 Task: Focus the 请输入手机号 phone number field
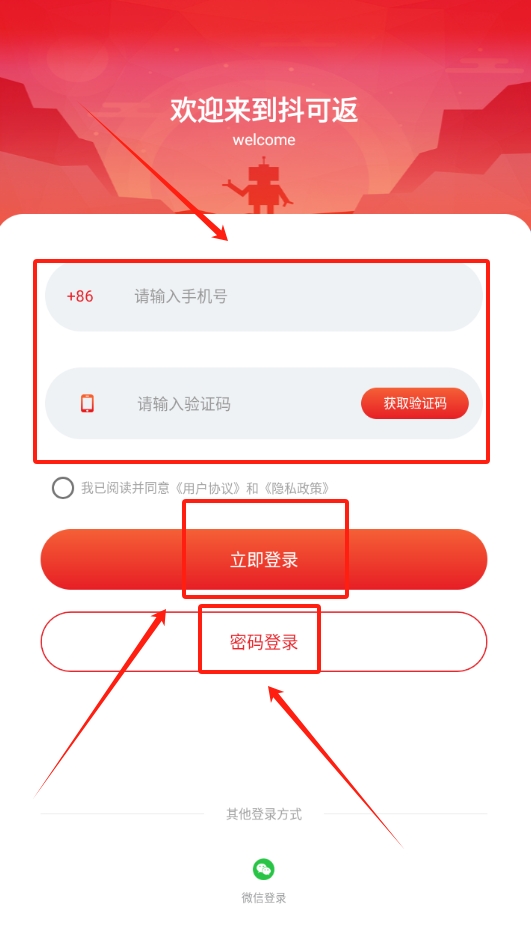point(264,296)
